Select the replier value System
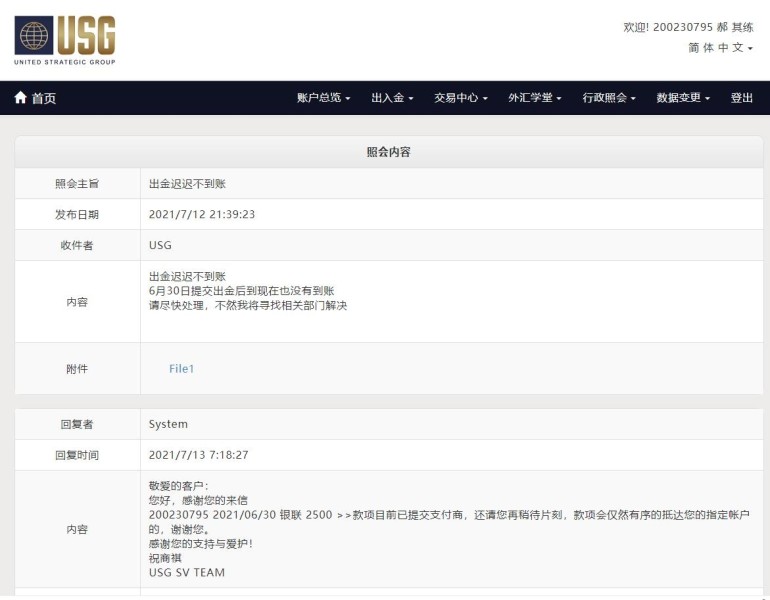The image size is (770, 600). (168, 424)
